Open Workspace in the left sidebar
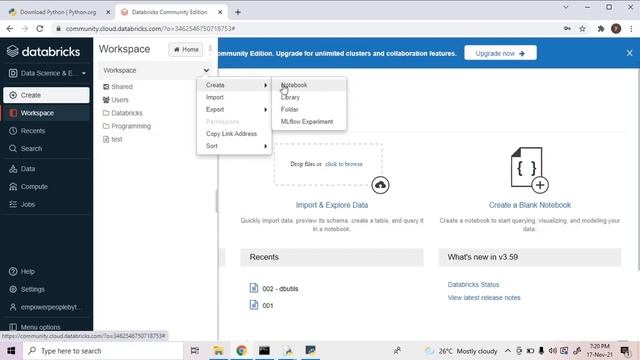 tap(46, 113)
